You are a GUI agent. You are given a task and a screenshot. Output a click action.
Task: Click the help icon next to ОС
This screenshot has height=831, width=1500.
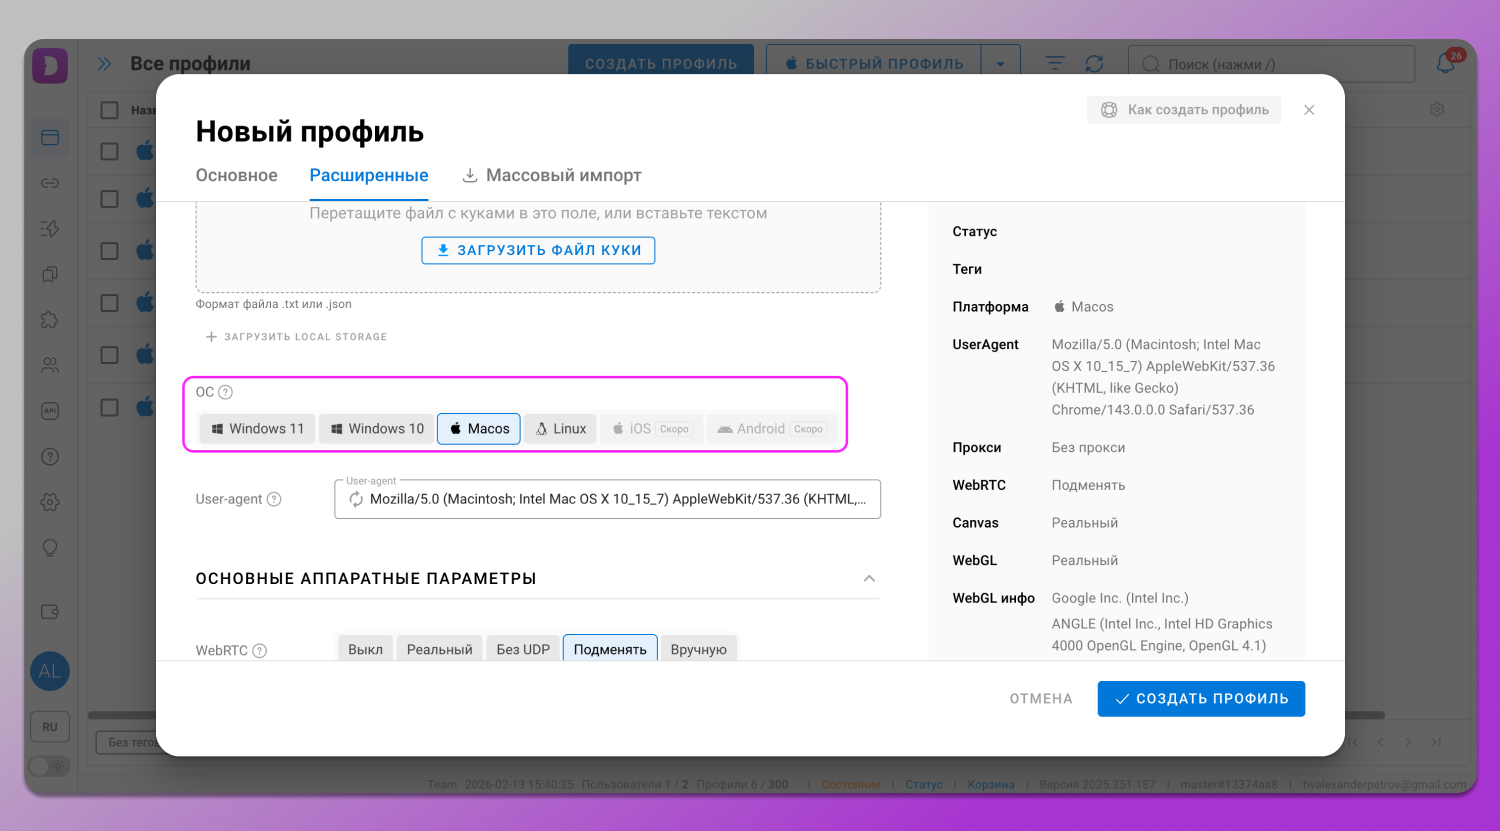[226, 392]
